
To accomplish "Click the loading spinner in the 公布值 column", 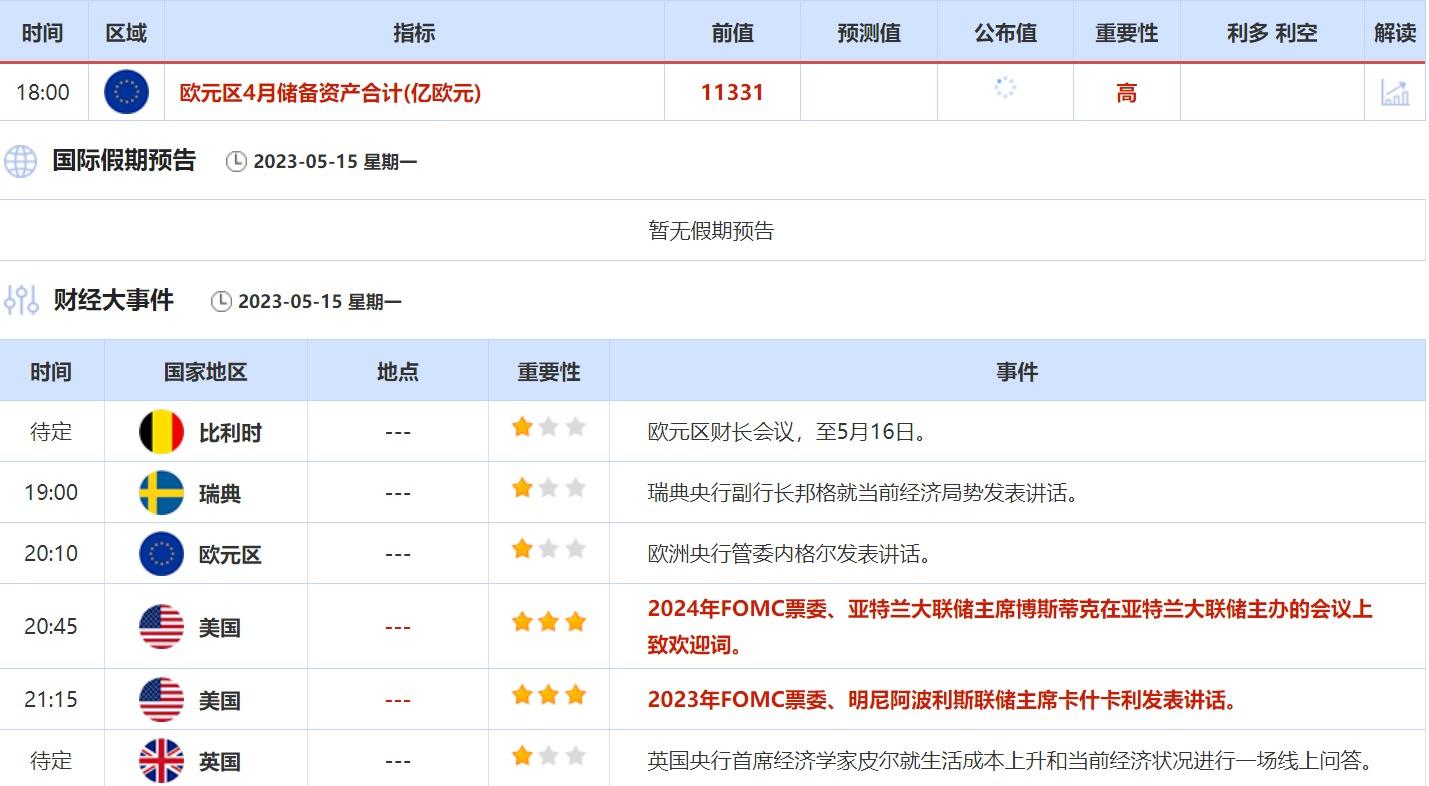I will [1005, 88].
